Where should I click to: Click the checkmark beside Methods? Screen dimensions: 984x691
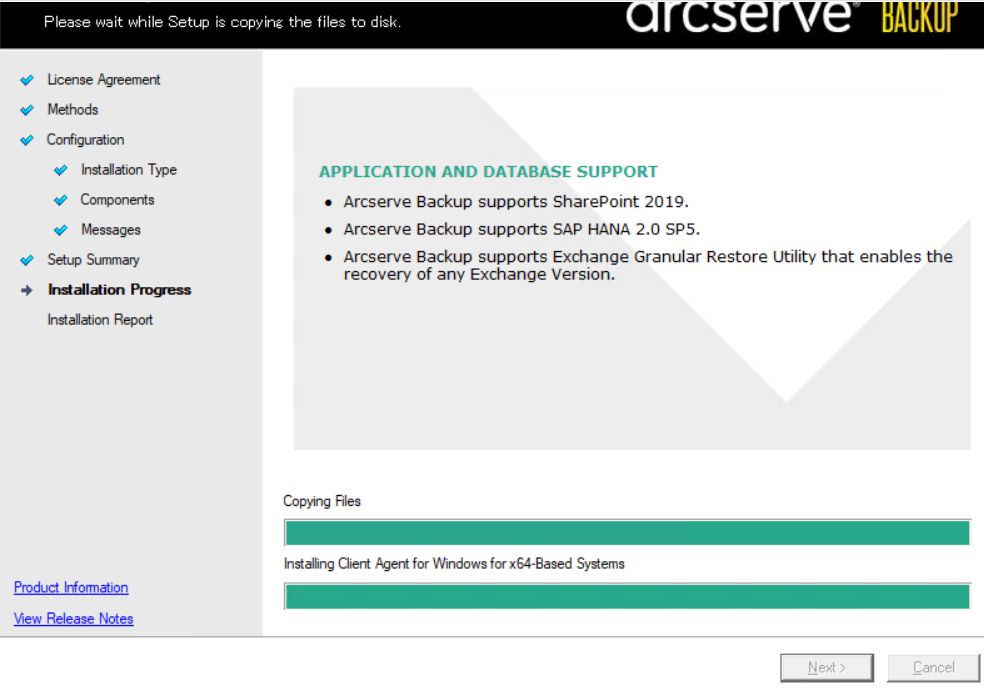click(x=27, y=110)
